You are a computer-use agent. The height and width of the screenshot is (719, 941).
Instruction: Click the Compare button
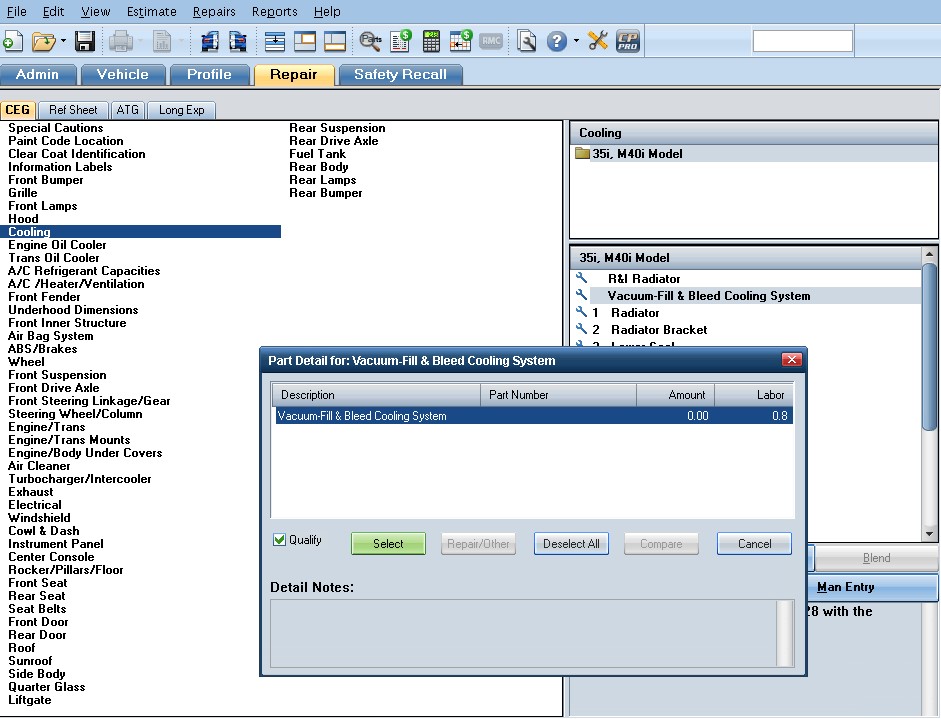click(x=661, y=544)
